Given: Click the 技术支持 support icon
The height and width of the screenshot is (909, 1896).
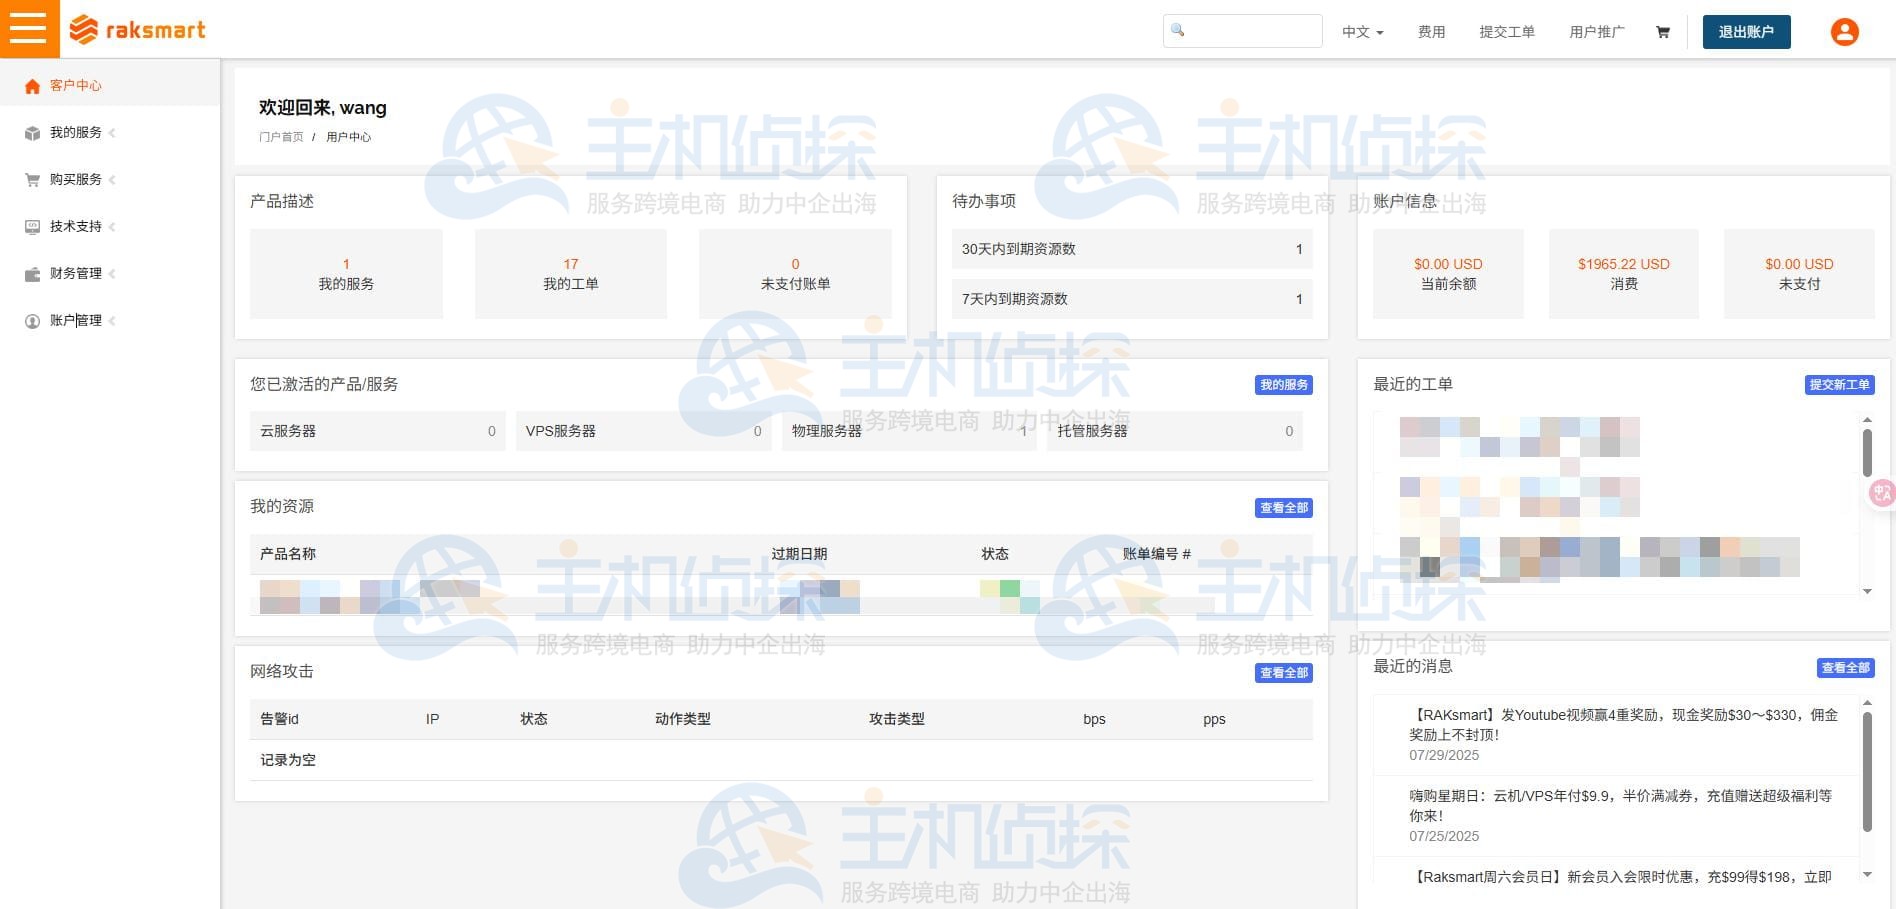Looking at the screenshot, I should pyautogui.click(x=31, y=227).
